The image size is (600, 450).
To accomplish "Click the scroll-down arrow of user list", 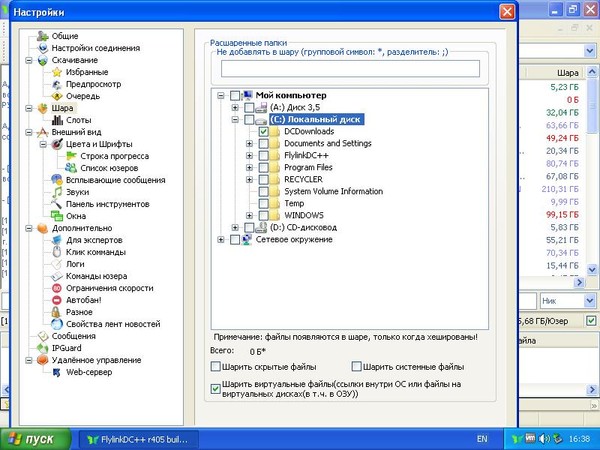I will [x=592, y=269].
